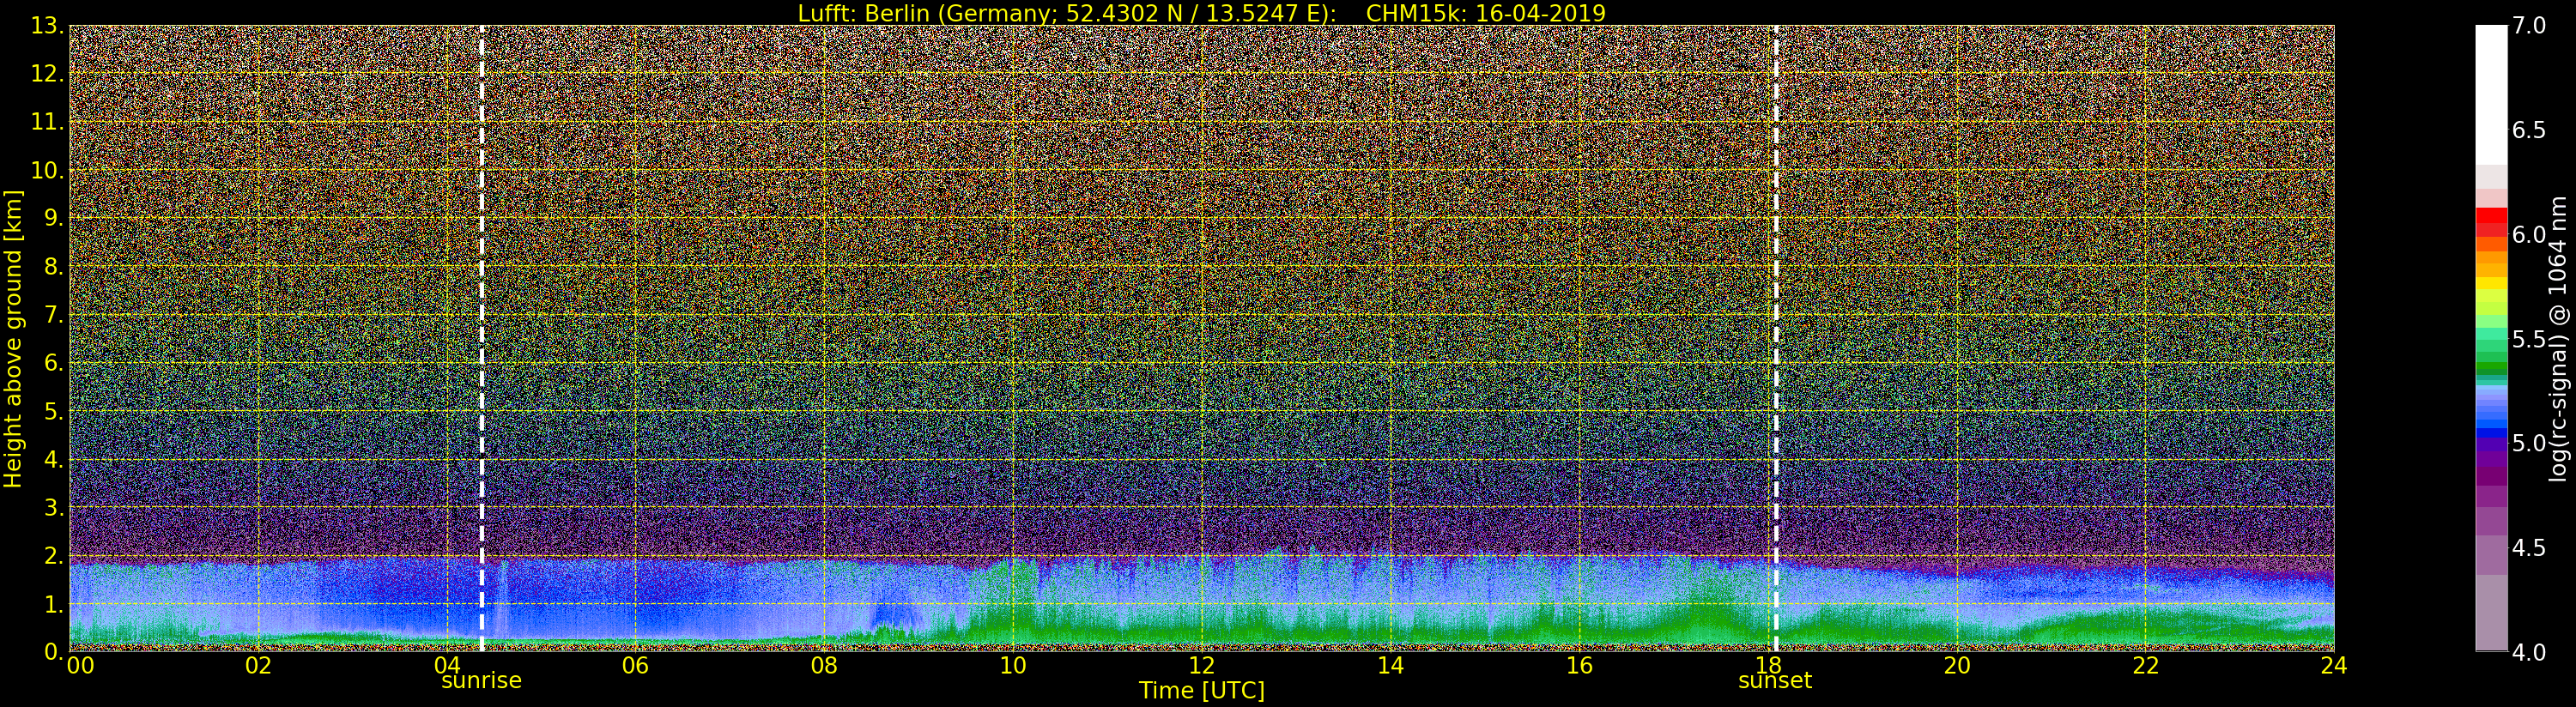The image size is (2576, 707).
Task: Click the '20' tick on the time axis
Action: click(x=1956, y=666)
